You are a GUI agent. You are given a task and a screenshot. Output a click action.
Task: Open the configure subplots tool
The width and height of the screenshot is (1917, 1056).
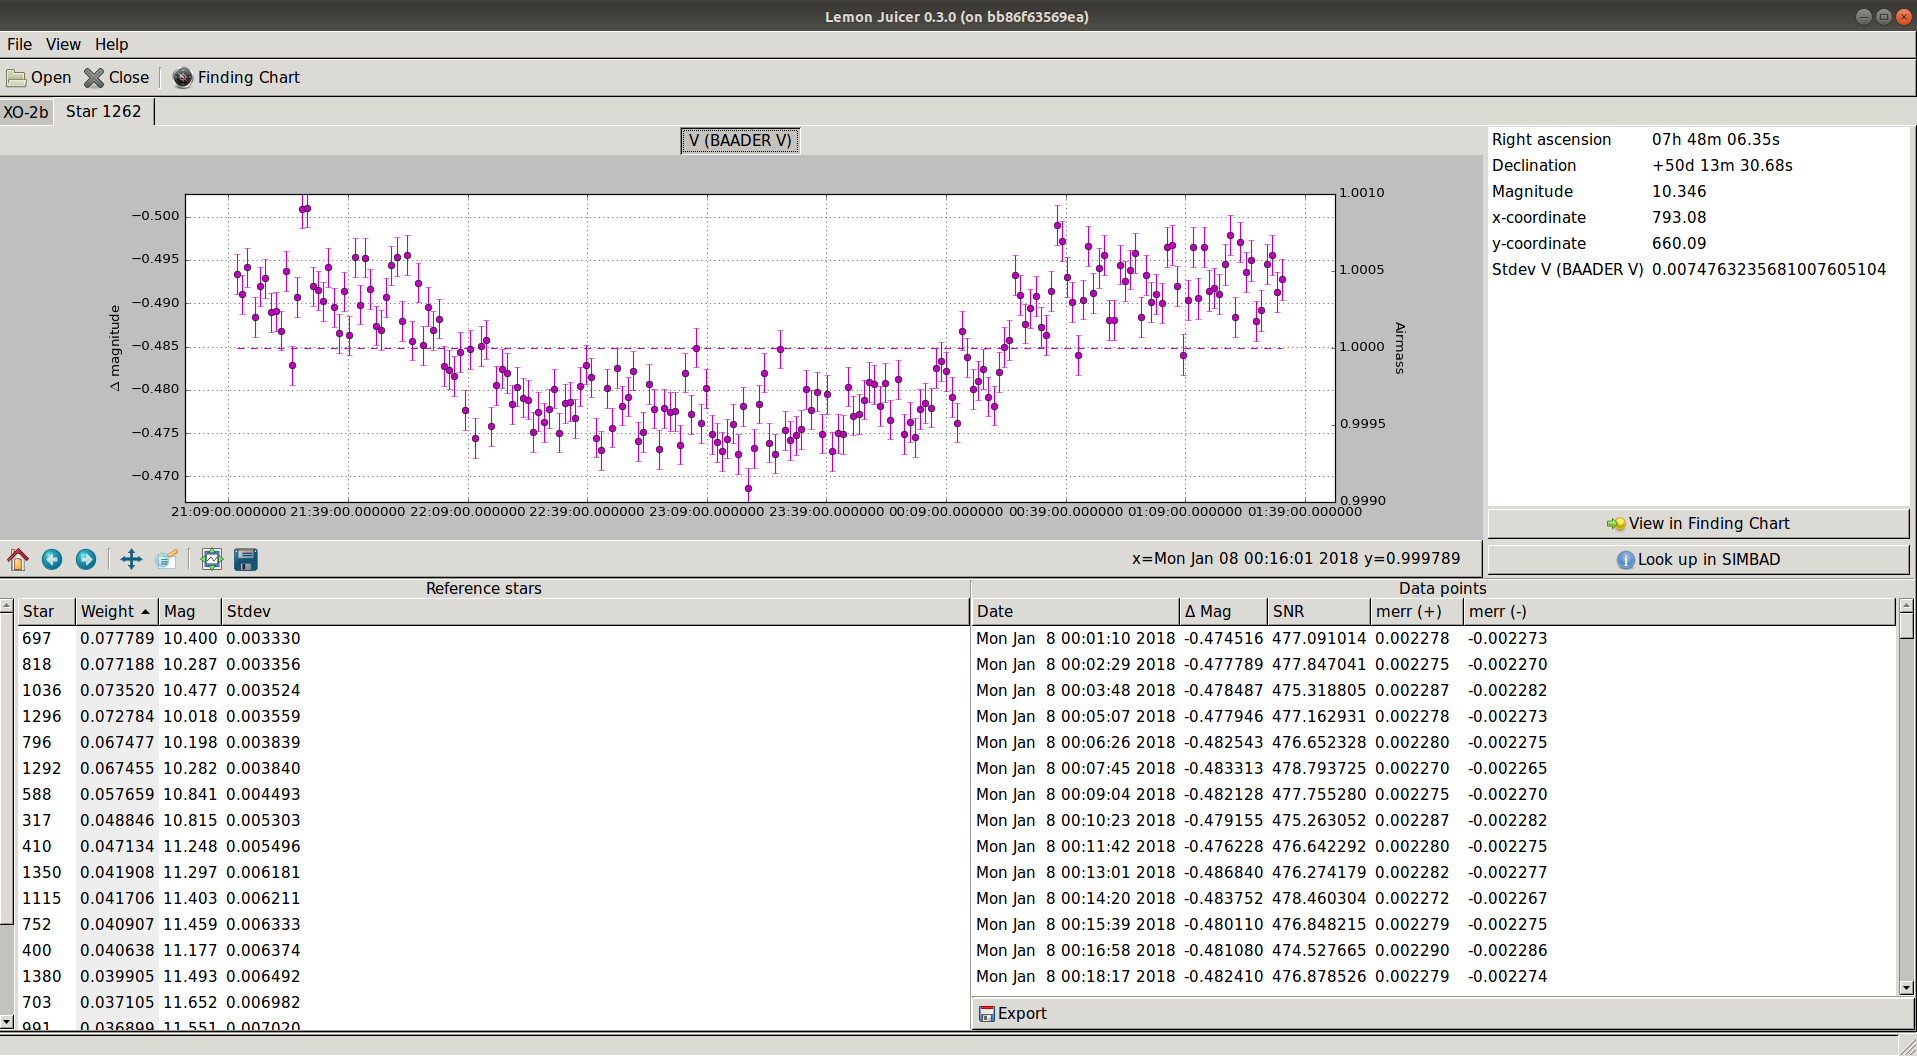pos(211,559)
